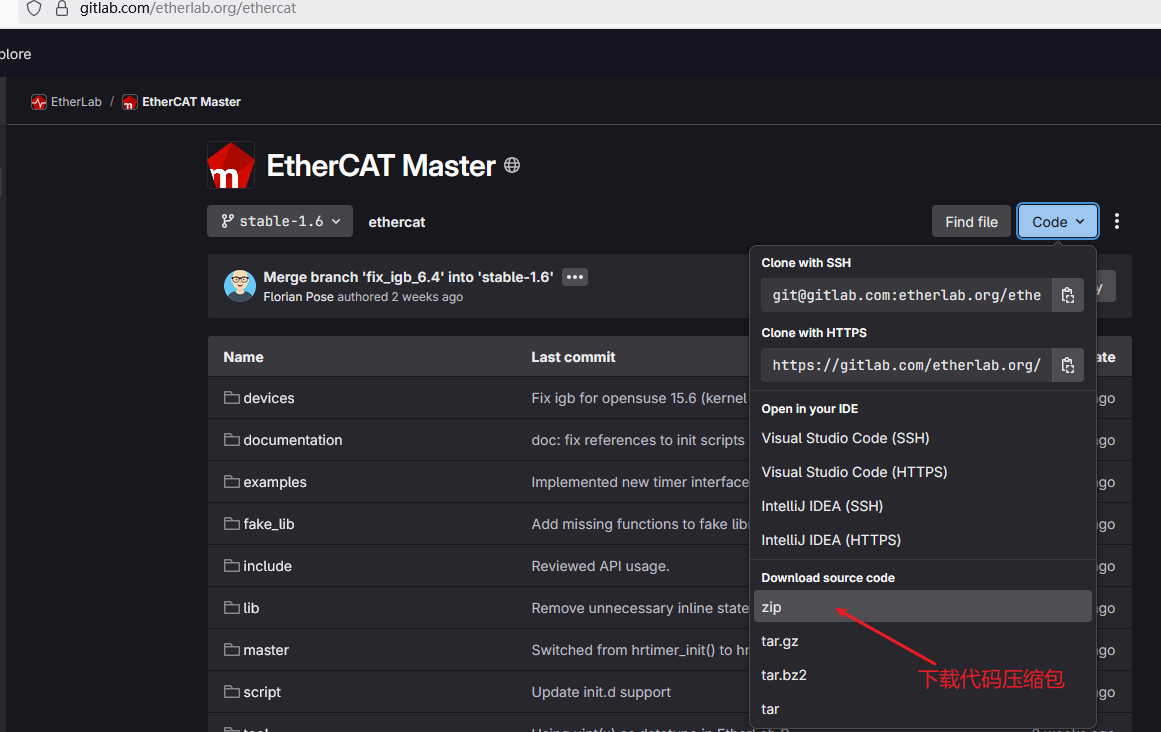
Task: Click the SSH clone URL field
Action: 906,295
